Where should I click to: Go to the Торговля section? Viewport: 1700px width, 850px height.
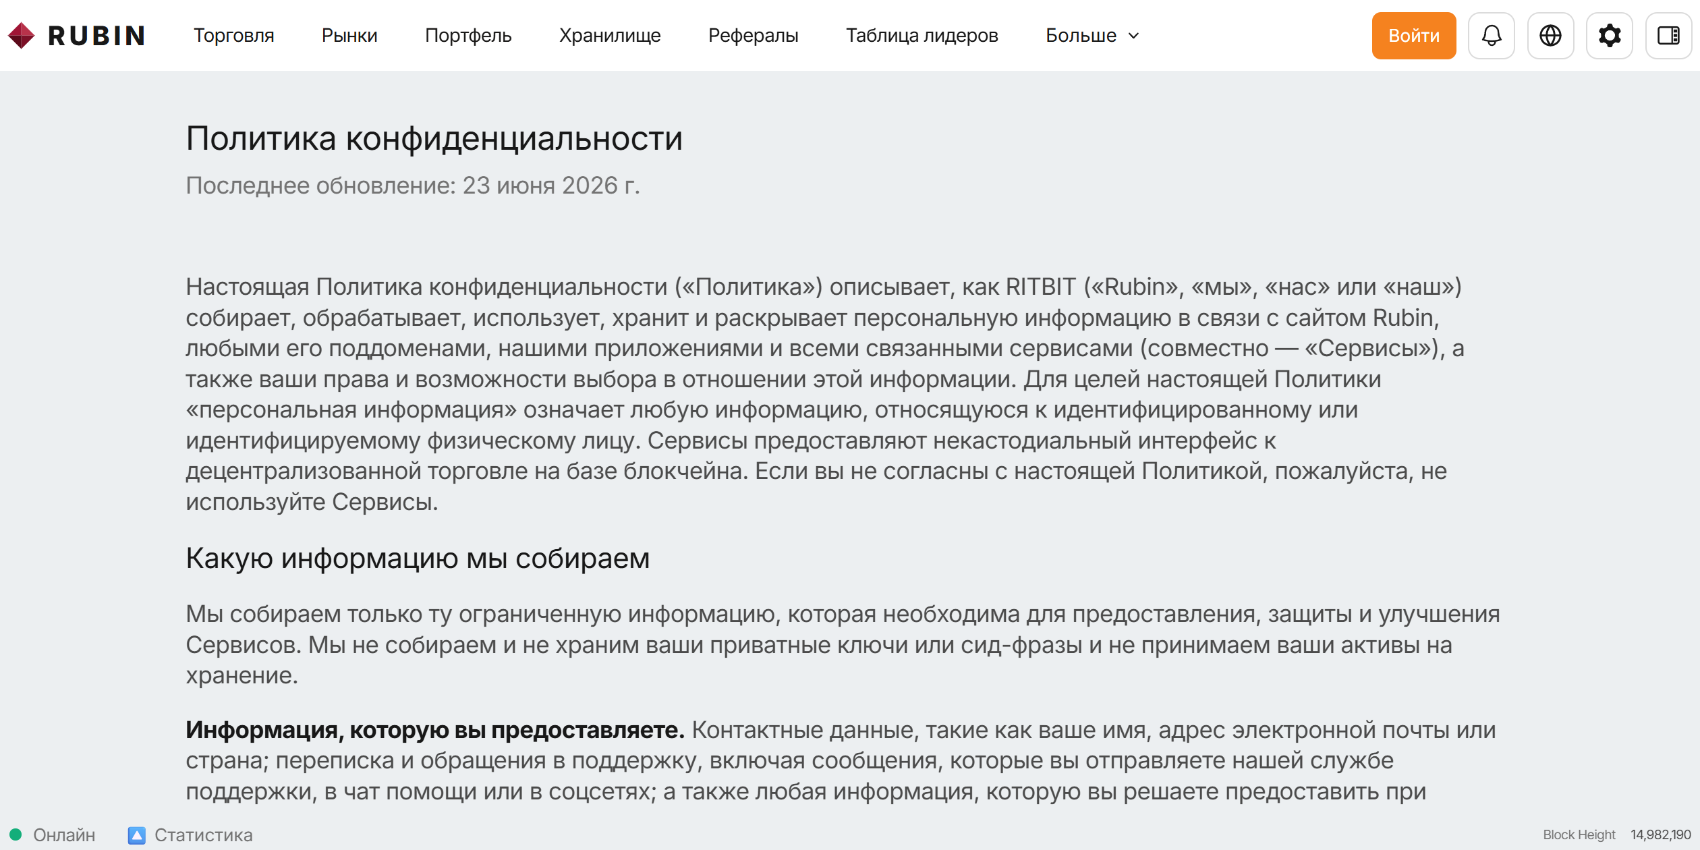[x=234, y=36]
